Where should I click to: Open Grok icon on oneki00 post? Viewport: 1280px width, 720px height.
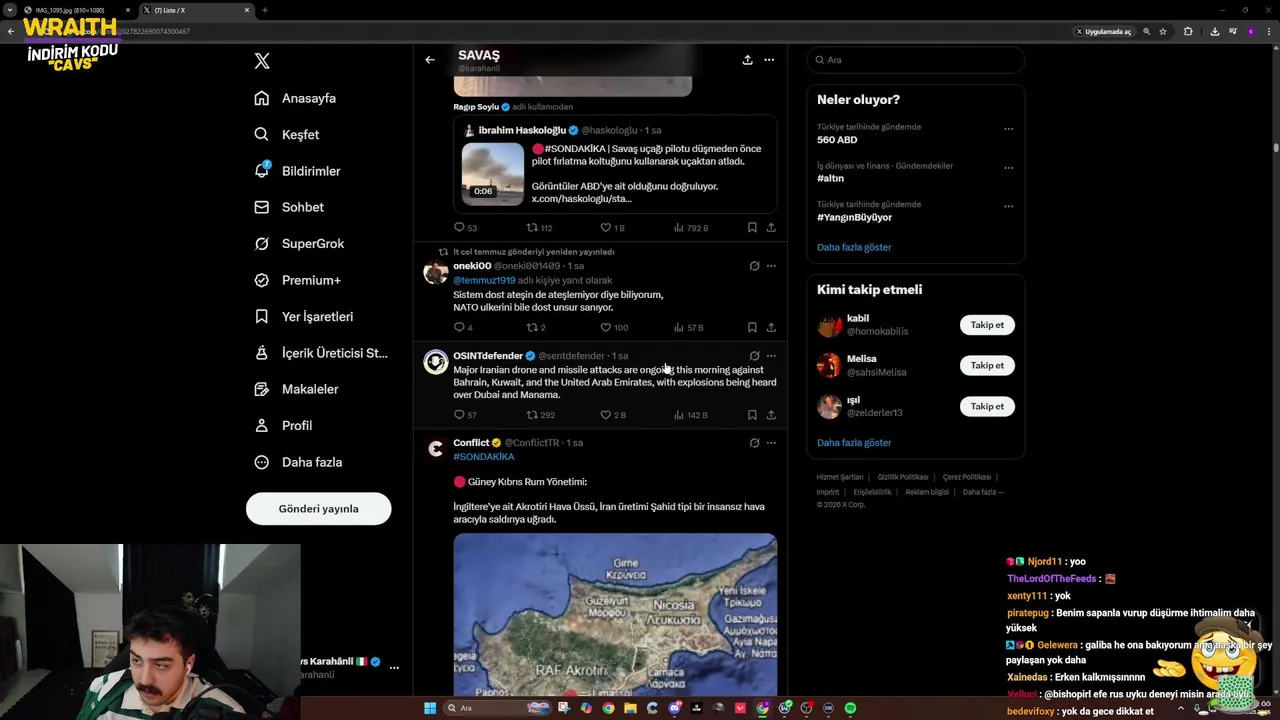pos(754,266)
